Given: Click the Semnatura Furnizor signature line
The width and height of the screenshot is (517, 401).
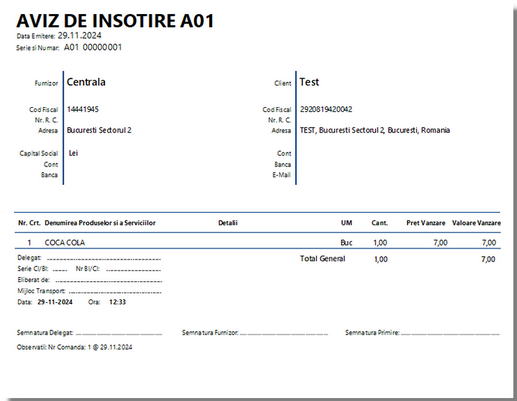Looking at the screenshot, I should (x=284, y=334).
